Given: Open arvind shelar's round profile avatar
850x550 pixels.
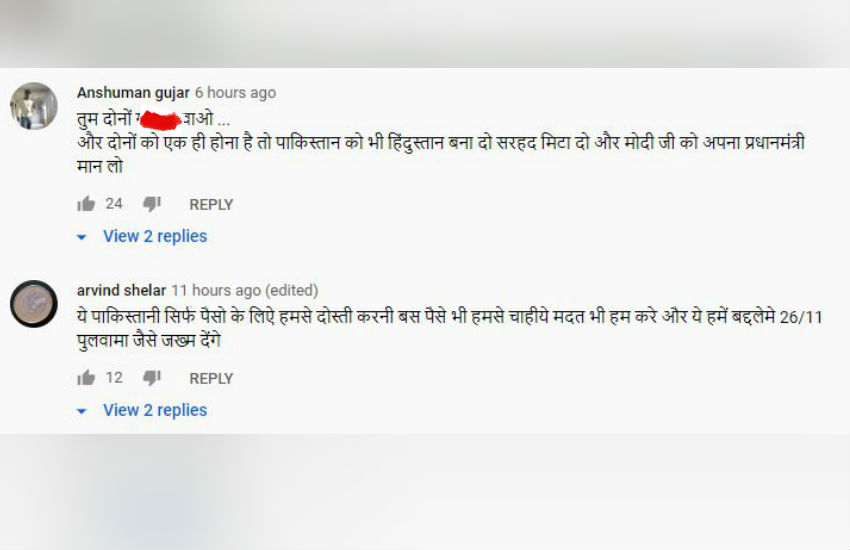Looking at the screenshot, I should pyautogui.click(x=34, y=304).
